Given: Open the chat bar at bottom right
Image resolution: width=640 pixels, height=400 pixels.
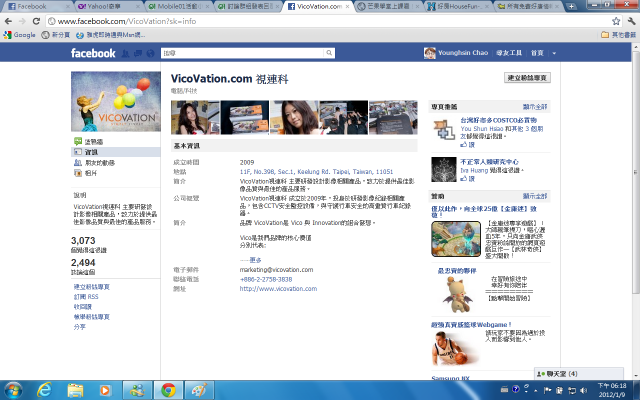Looking at the screenshot, I should (579, 374).
